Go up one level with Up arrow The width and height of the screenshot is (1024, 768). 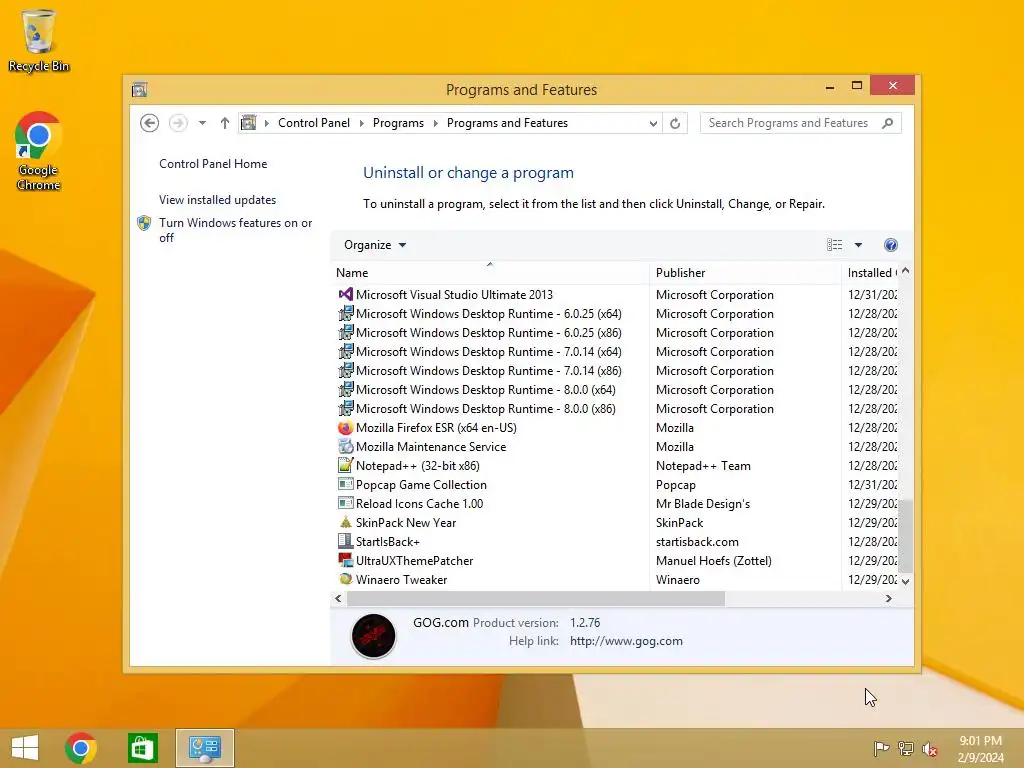point(225,123)
